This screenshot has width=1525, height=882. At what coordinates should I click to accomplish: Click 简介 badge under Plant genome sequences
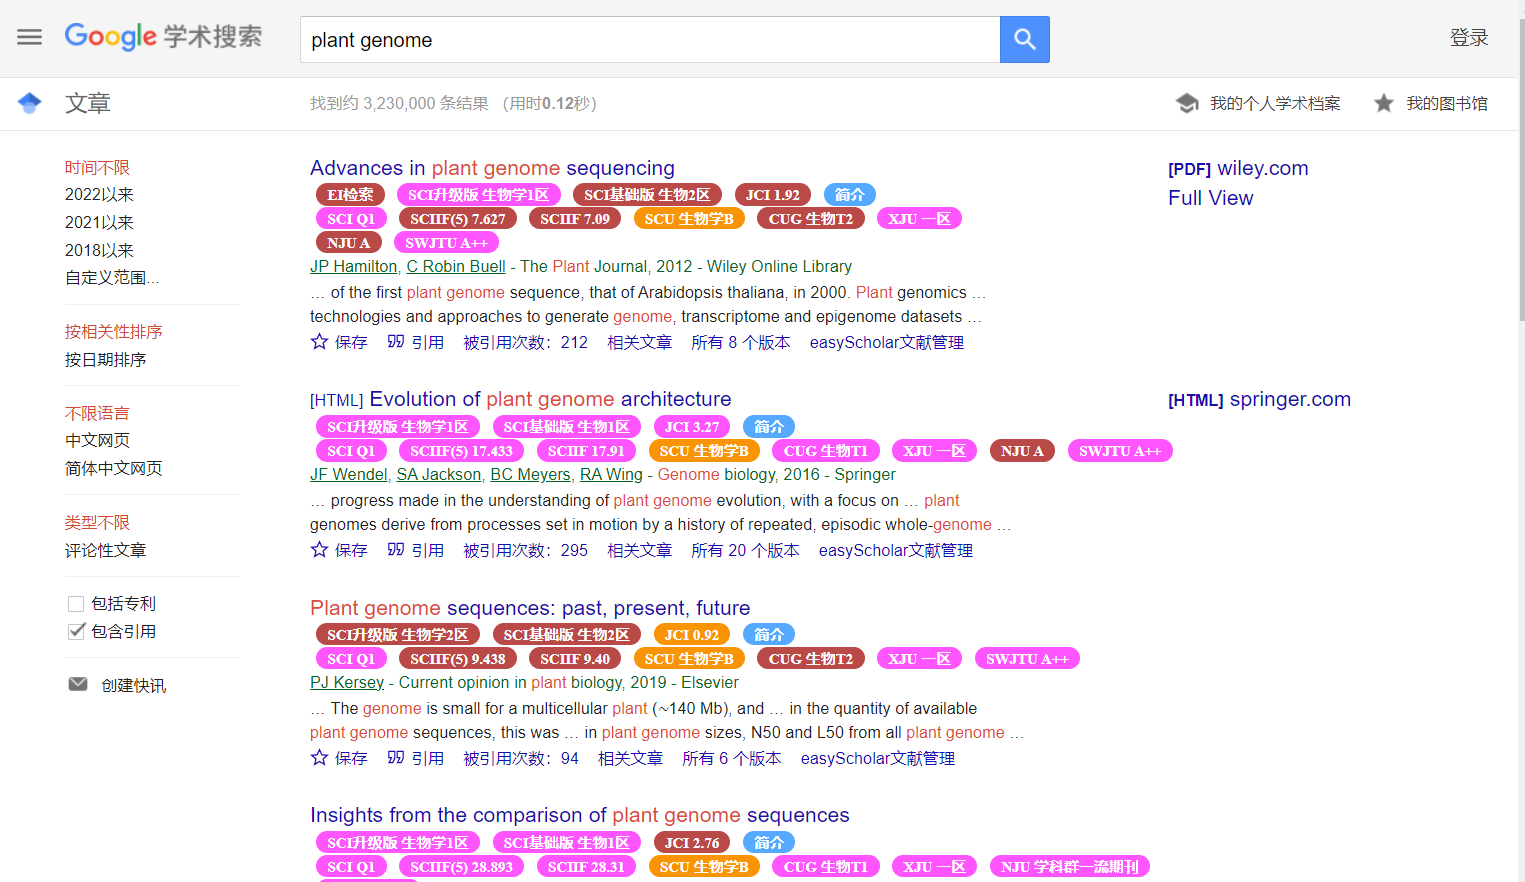pos(769,634)
